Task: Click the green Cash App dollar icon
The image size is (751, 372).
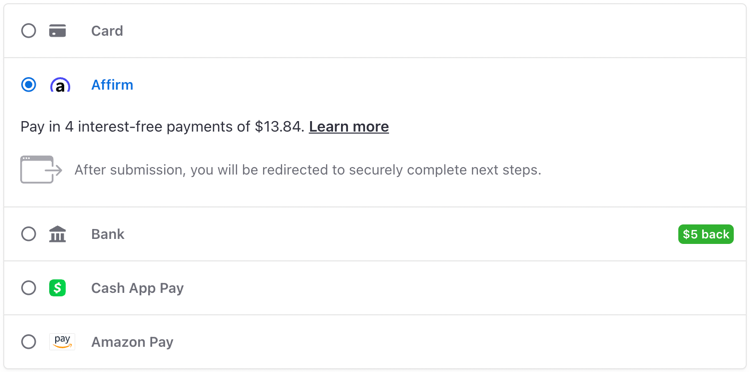Action: pyautogui.click(x=57, y=288)
